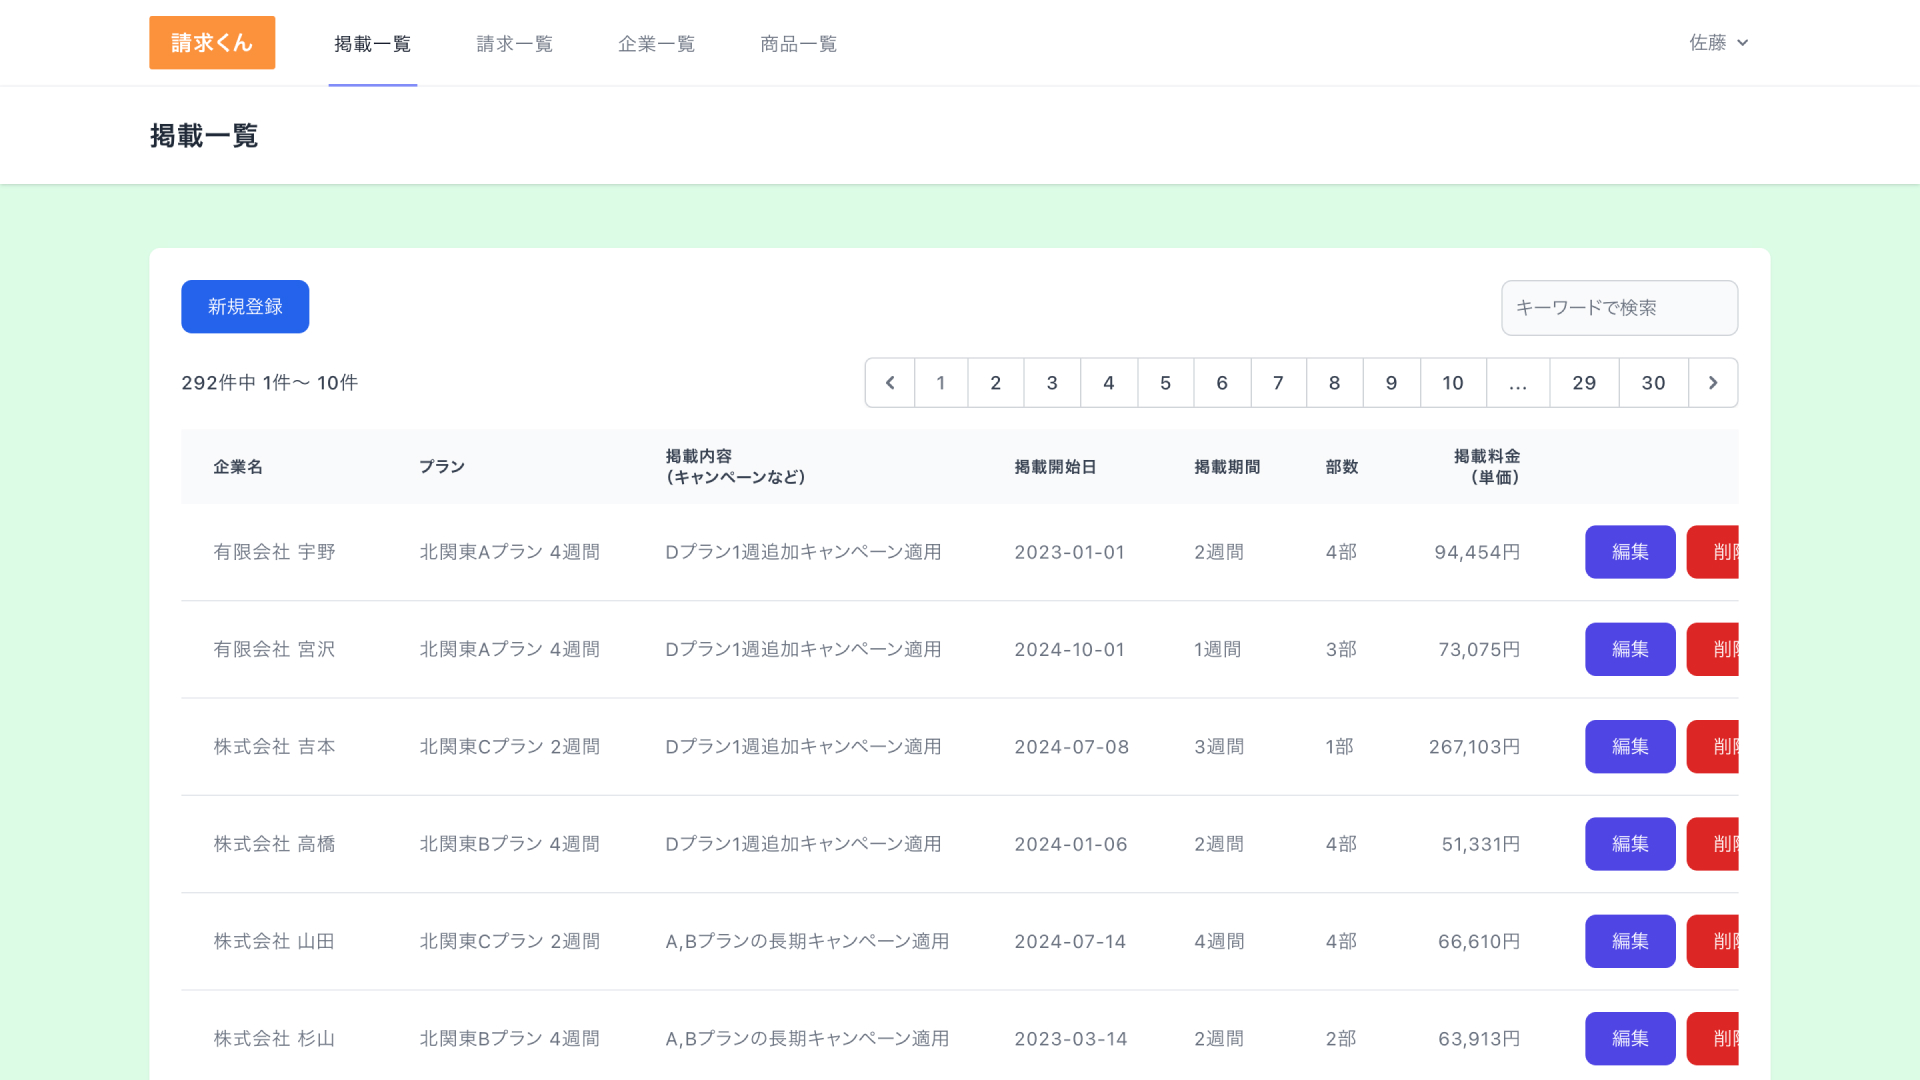Screen dimensions: 1920x1080
Task: Click the 新規登録 button
Action: [245, 307]
